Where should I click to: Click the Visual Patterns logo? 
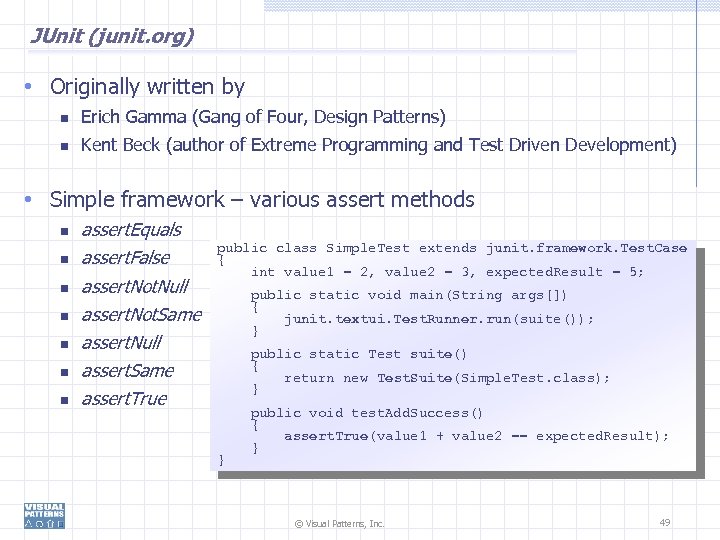click(45, 516)
